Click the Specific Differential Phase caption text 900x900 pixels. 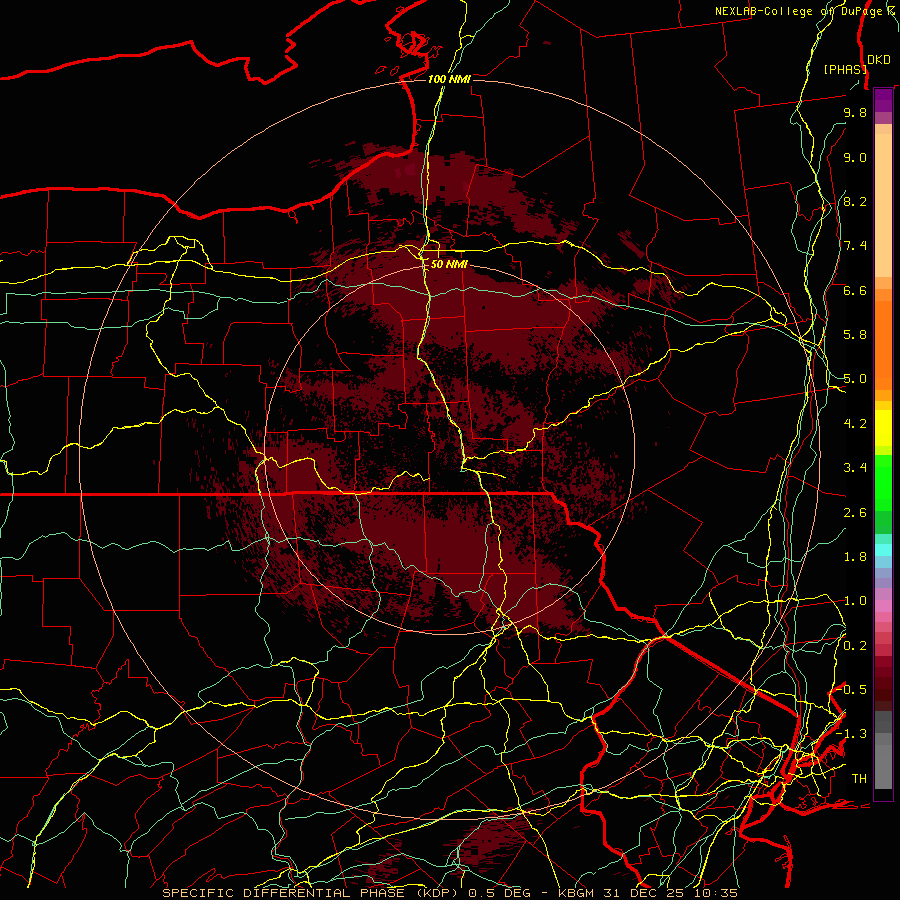(x=449, y=893)
